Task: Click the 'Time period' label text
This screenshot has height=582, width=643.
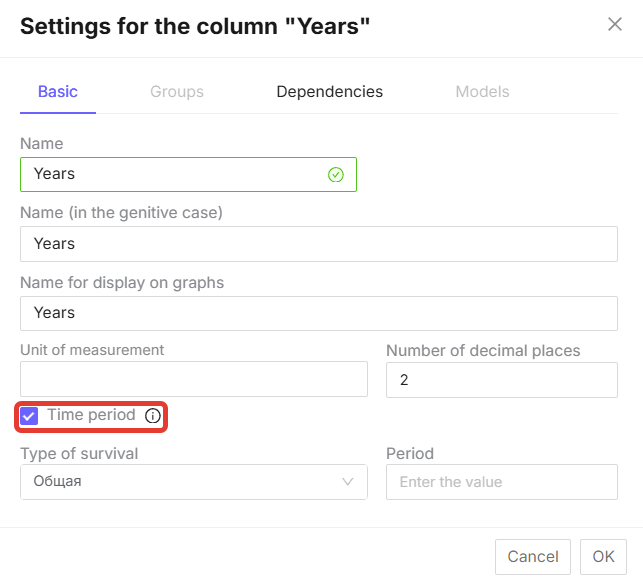Action: [x=91, y=415]
